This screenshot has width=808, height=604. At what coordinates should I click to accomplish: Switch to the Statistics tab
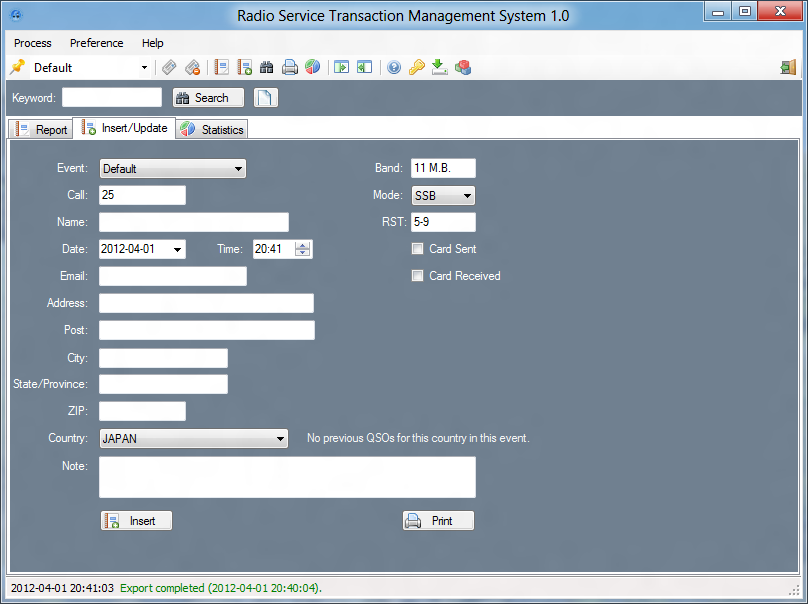click(x=212, y=129)
